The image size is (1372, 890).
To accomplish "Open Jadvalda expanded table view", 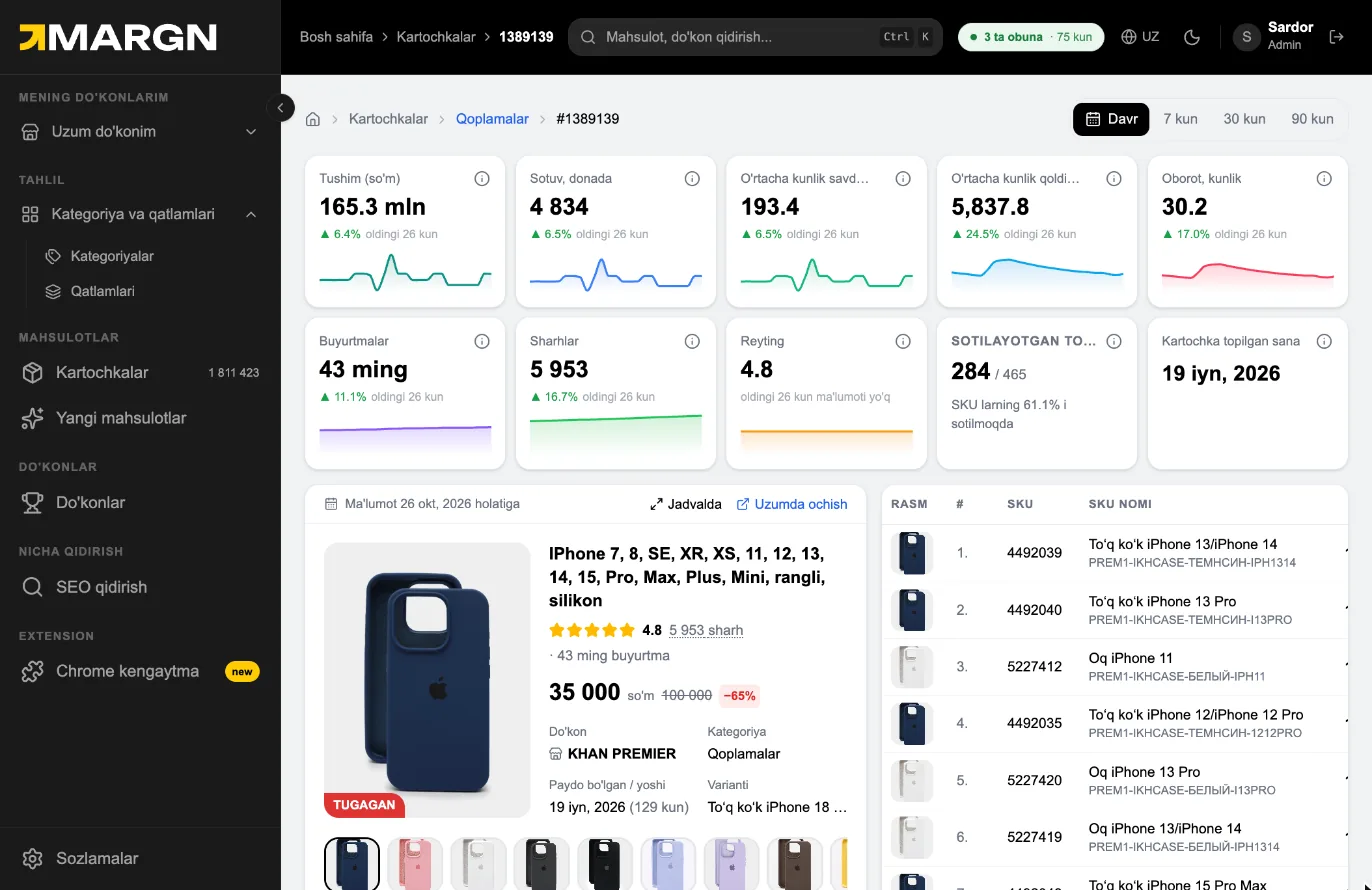I will [x=686, y=504].
